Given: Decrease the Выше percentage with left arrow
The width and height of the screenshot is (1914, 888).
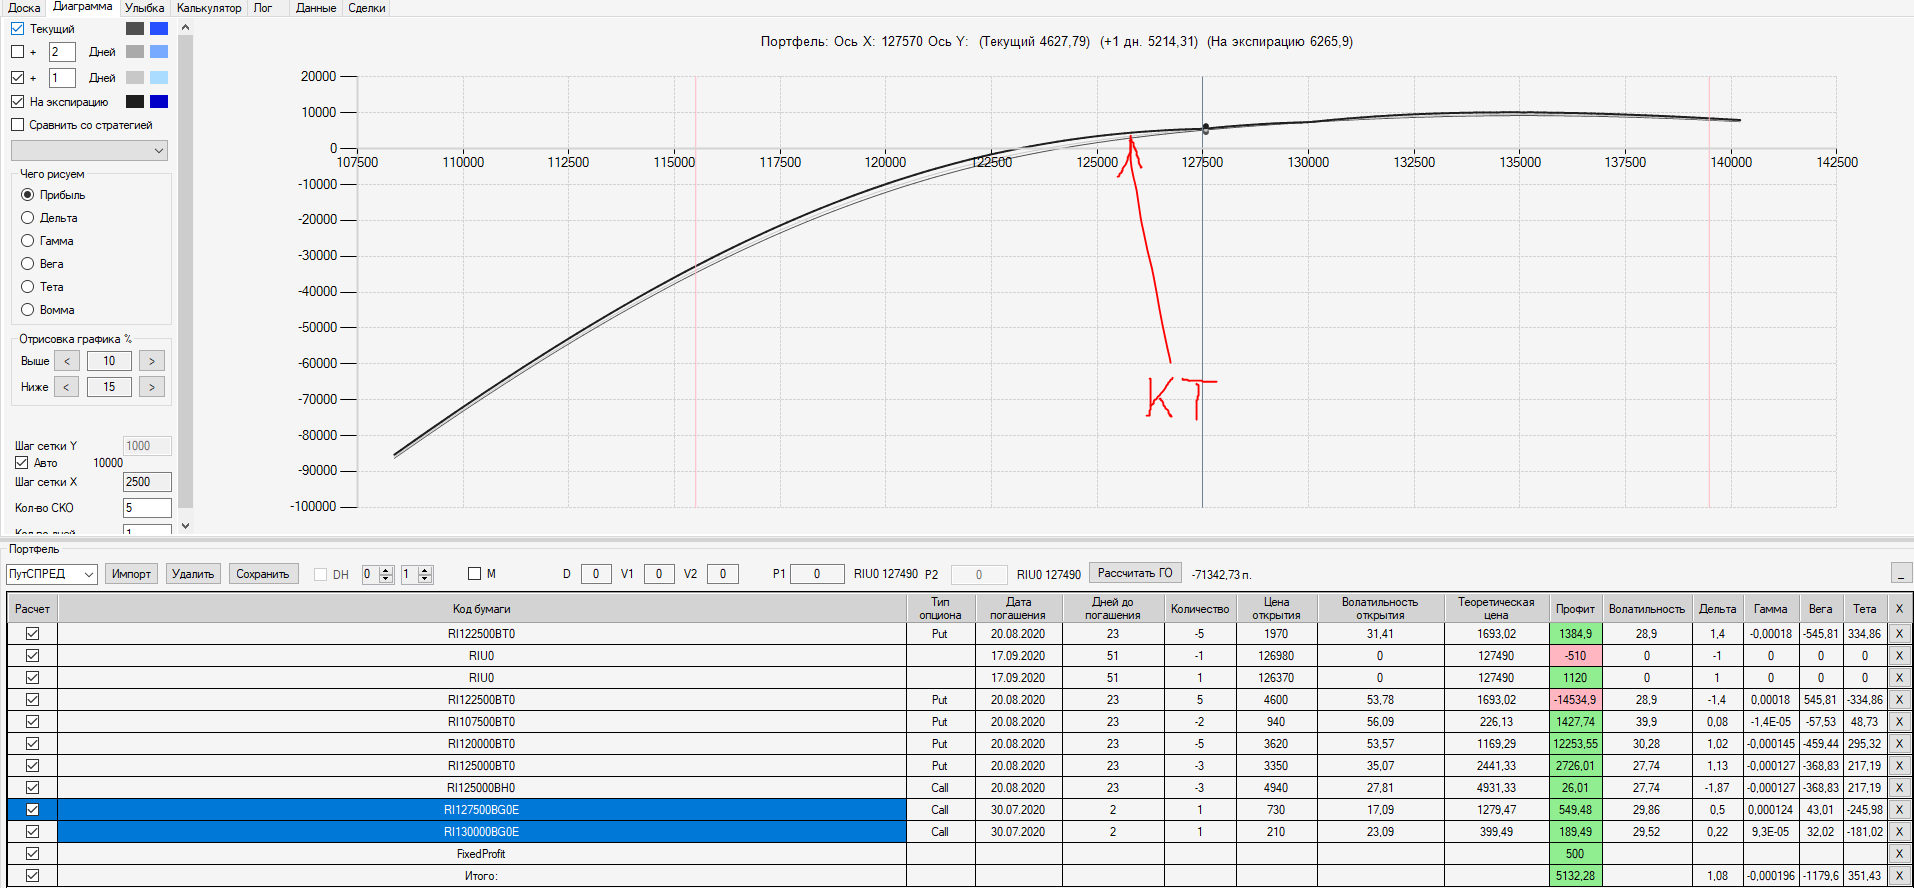Looking at the screenshot, I should tap(67, 361).
